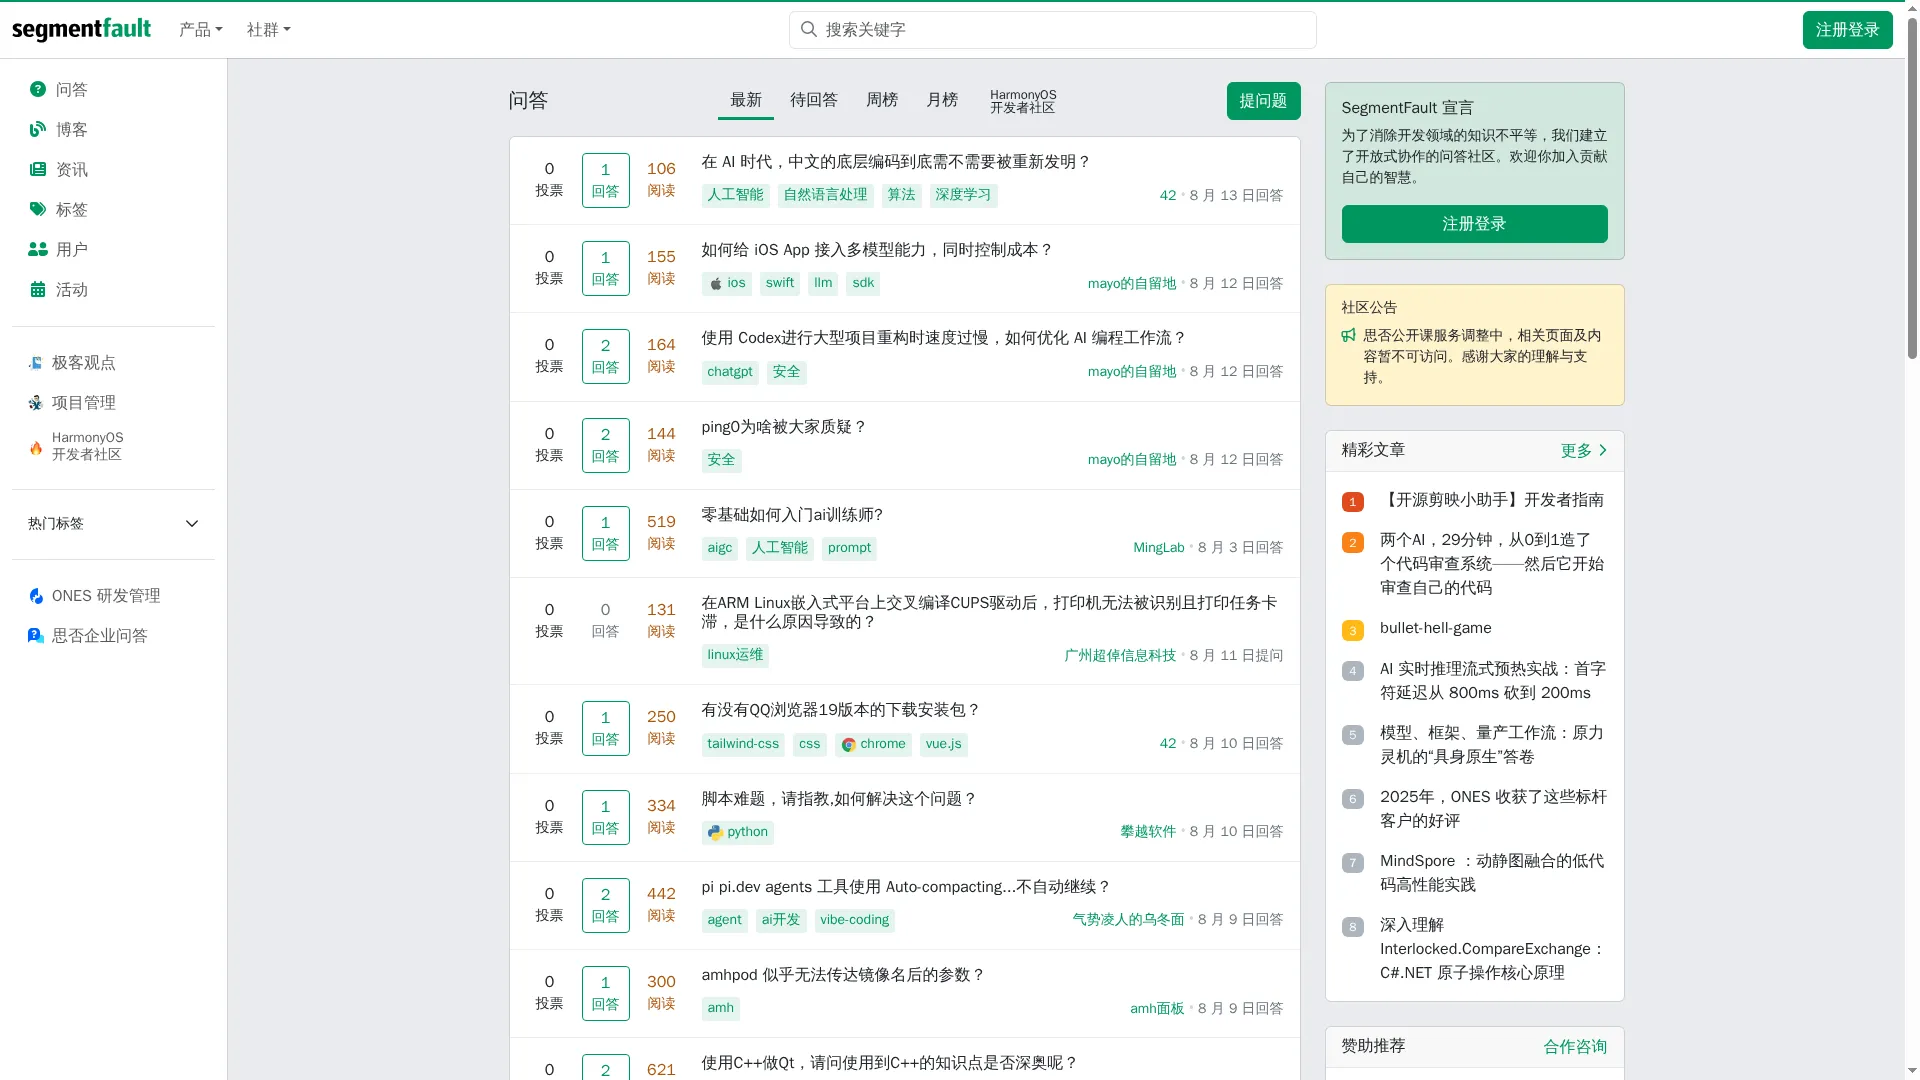Open article bullet-hell-game
The height and width of the screenshot is (1080, 1920).
(1435, 628)
